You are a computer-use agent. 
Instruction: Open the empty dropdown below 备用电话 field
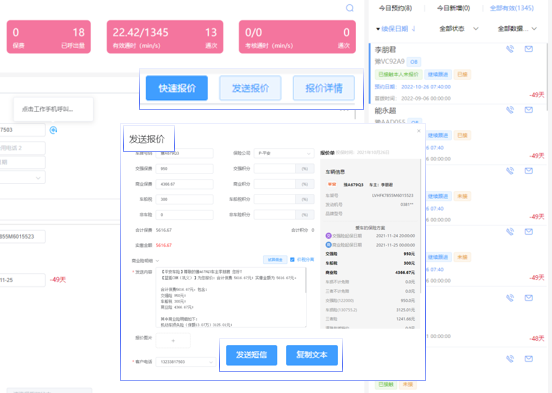[x=23, y=178]
